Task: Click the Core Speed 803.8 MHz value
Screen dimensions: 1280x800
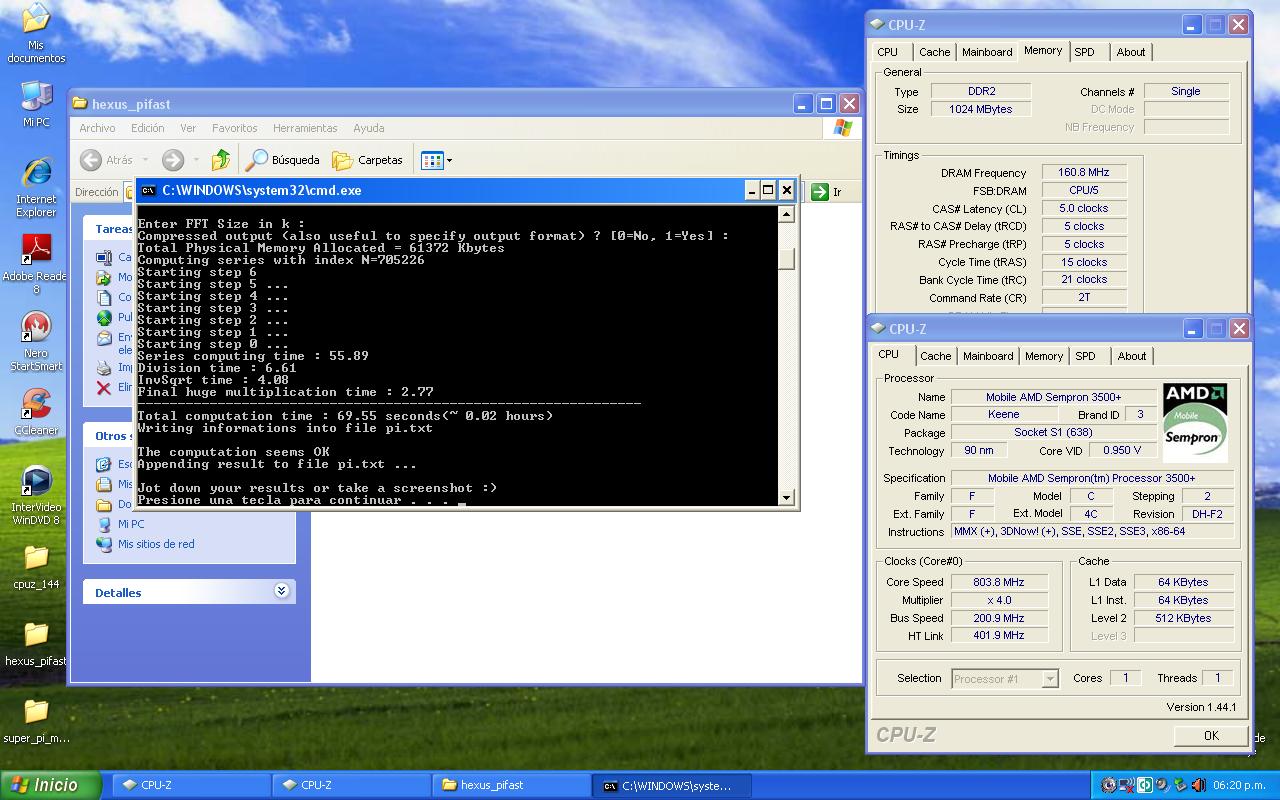Action: pos(999,582)
